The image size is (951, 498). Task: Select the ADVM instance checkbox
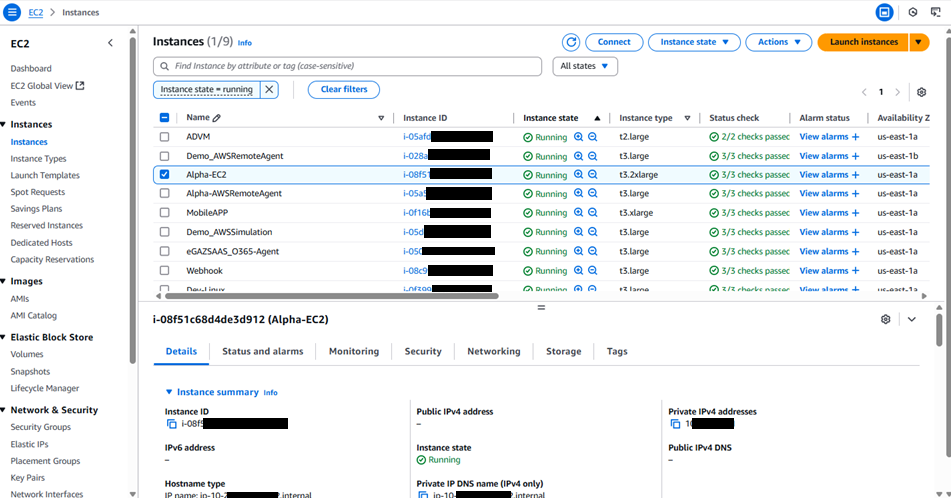pyautogui.click(x=165, y=137)
